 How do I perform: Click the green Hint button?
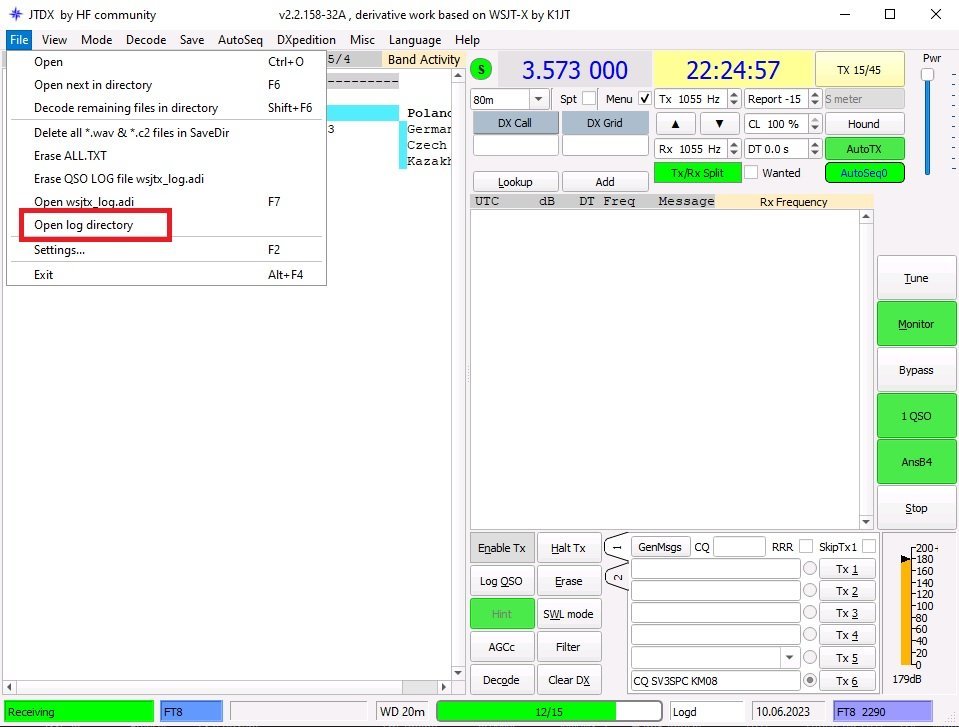(x=502, y=614)
